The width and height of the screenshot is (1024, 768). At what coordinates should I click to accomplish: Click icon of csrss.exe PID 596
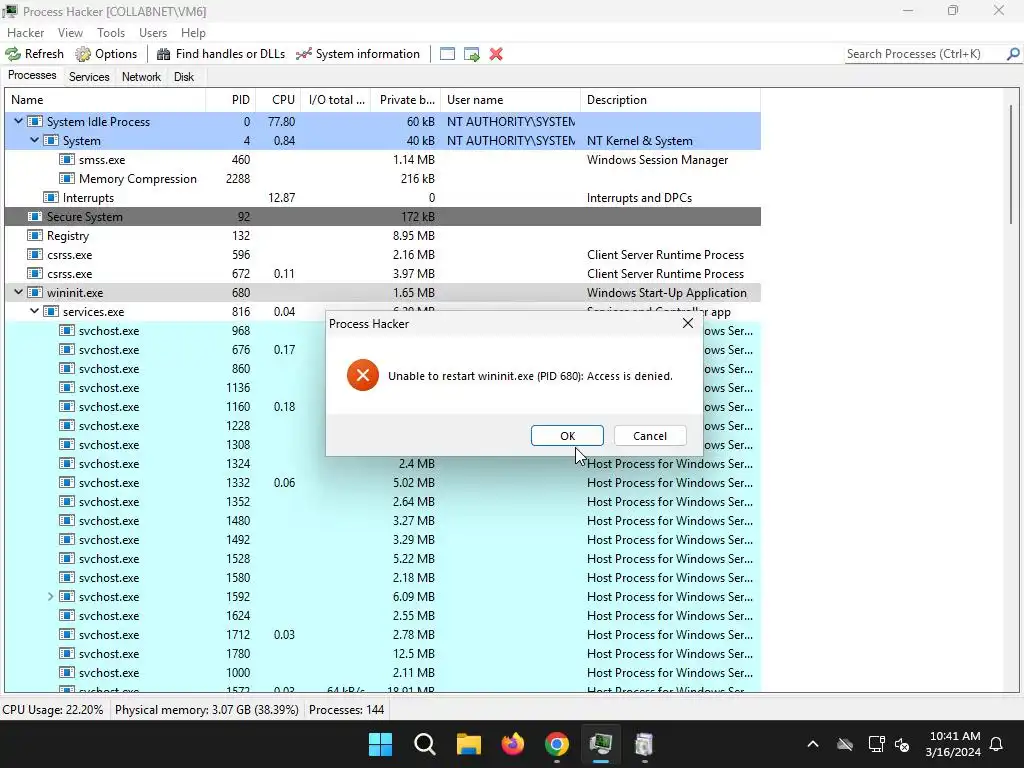[x=35, y=255]
